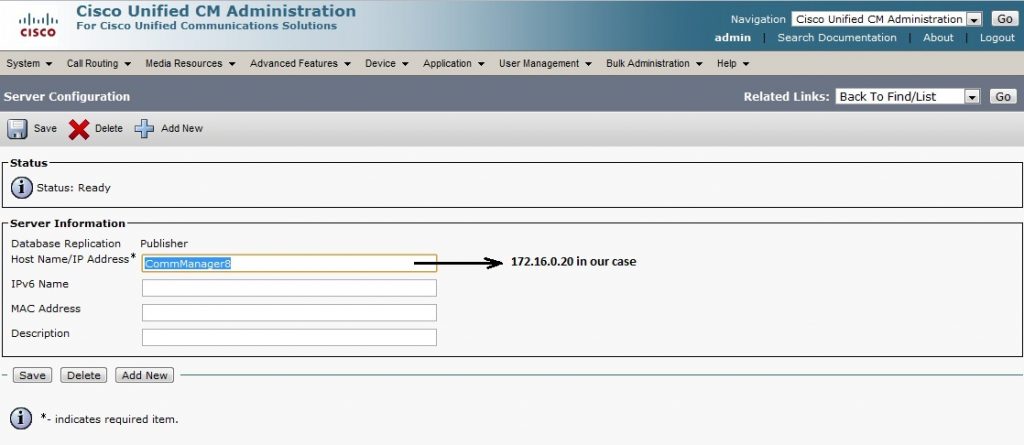Click the bottom Save button

click(32, 375)
